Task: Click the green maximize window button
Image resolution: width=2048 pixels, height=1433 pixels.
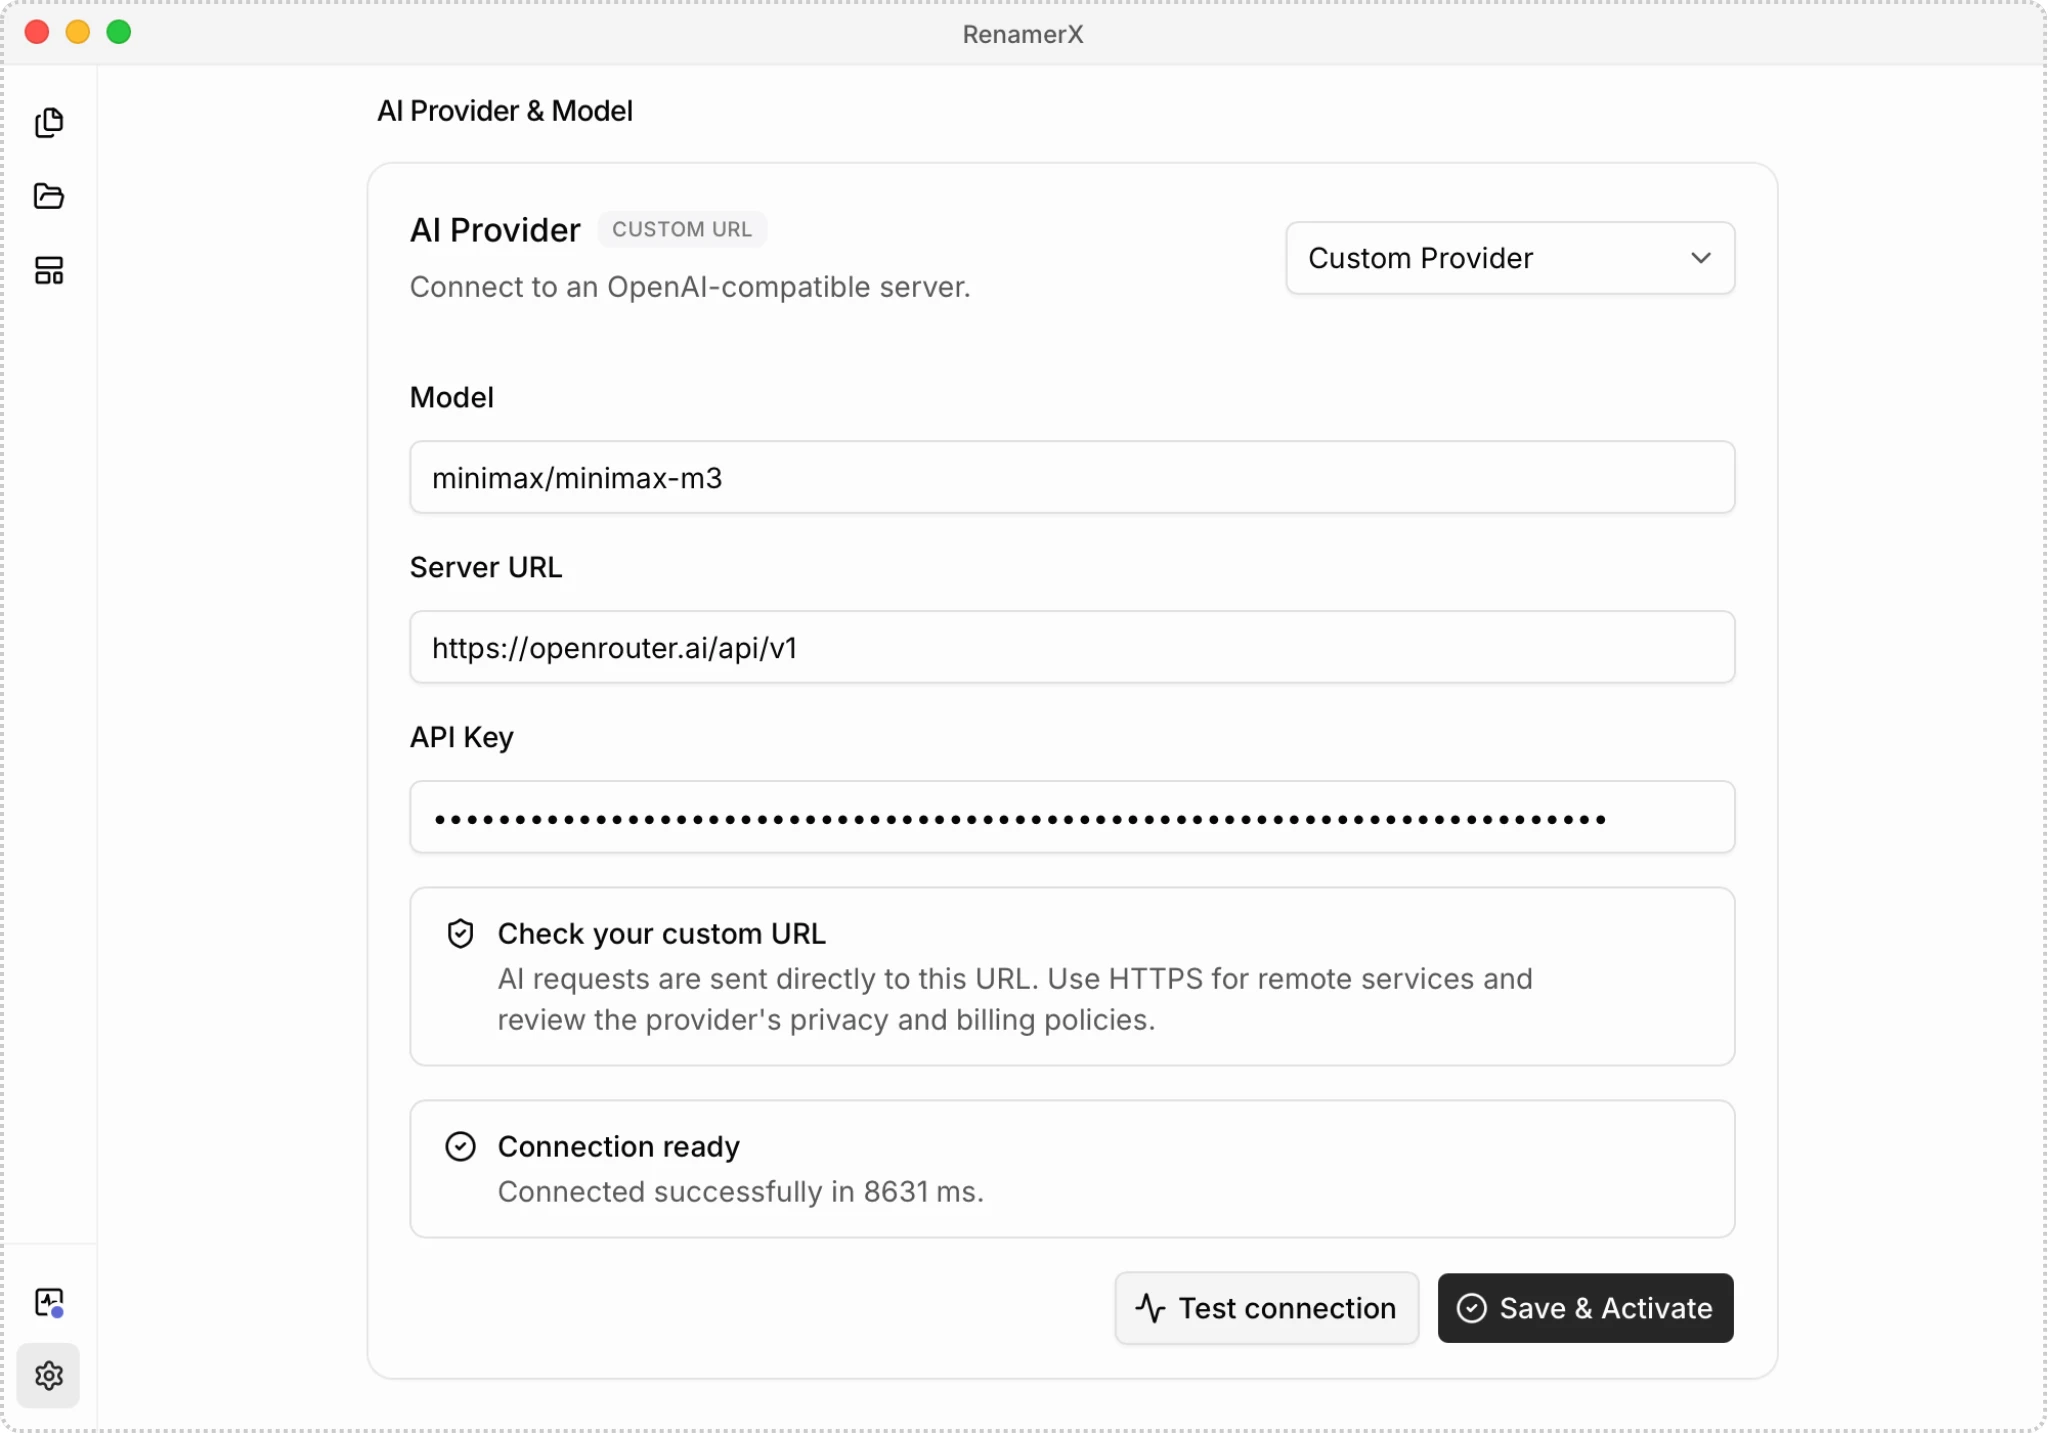Action: click(x=119, y=32)
